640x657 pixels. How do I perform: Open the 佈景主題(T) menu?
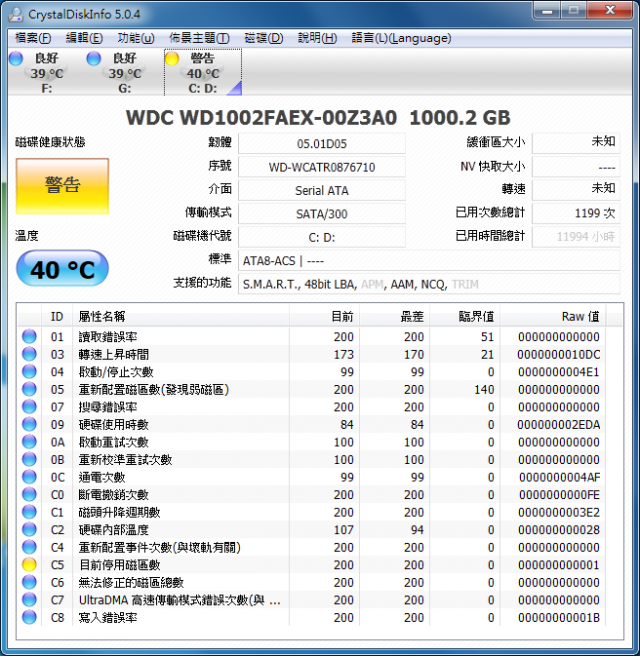pos(199,38)
